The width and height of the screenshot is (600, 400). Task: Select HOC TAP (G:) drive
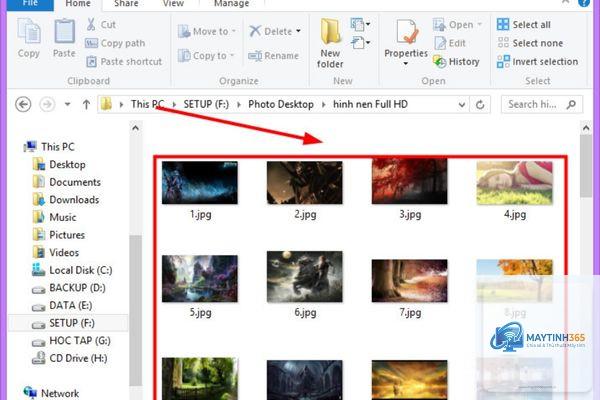(x=71, y=341)
